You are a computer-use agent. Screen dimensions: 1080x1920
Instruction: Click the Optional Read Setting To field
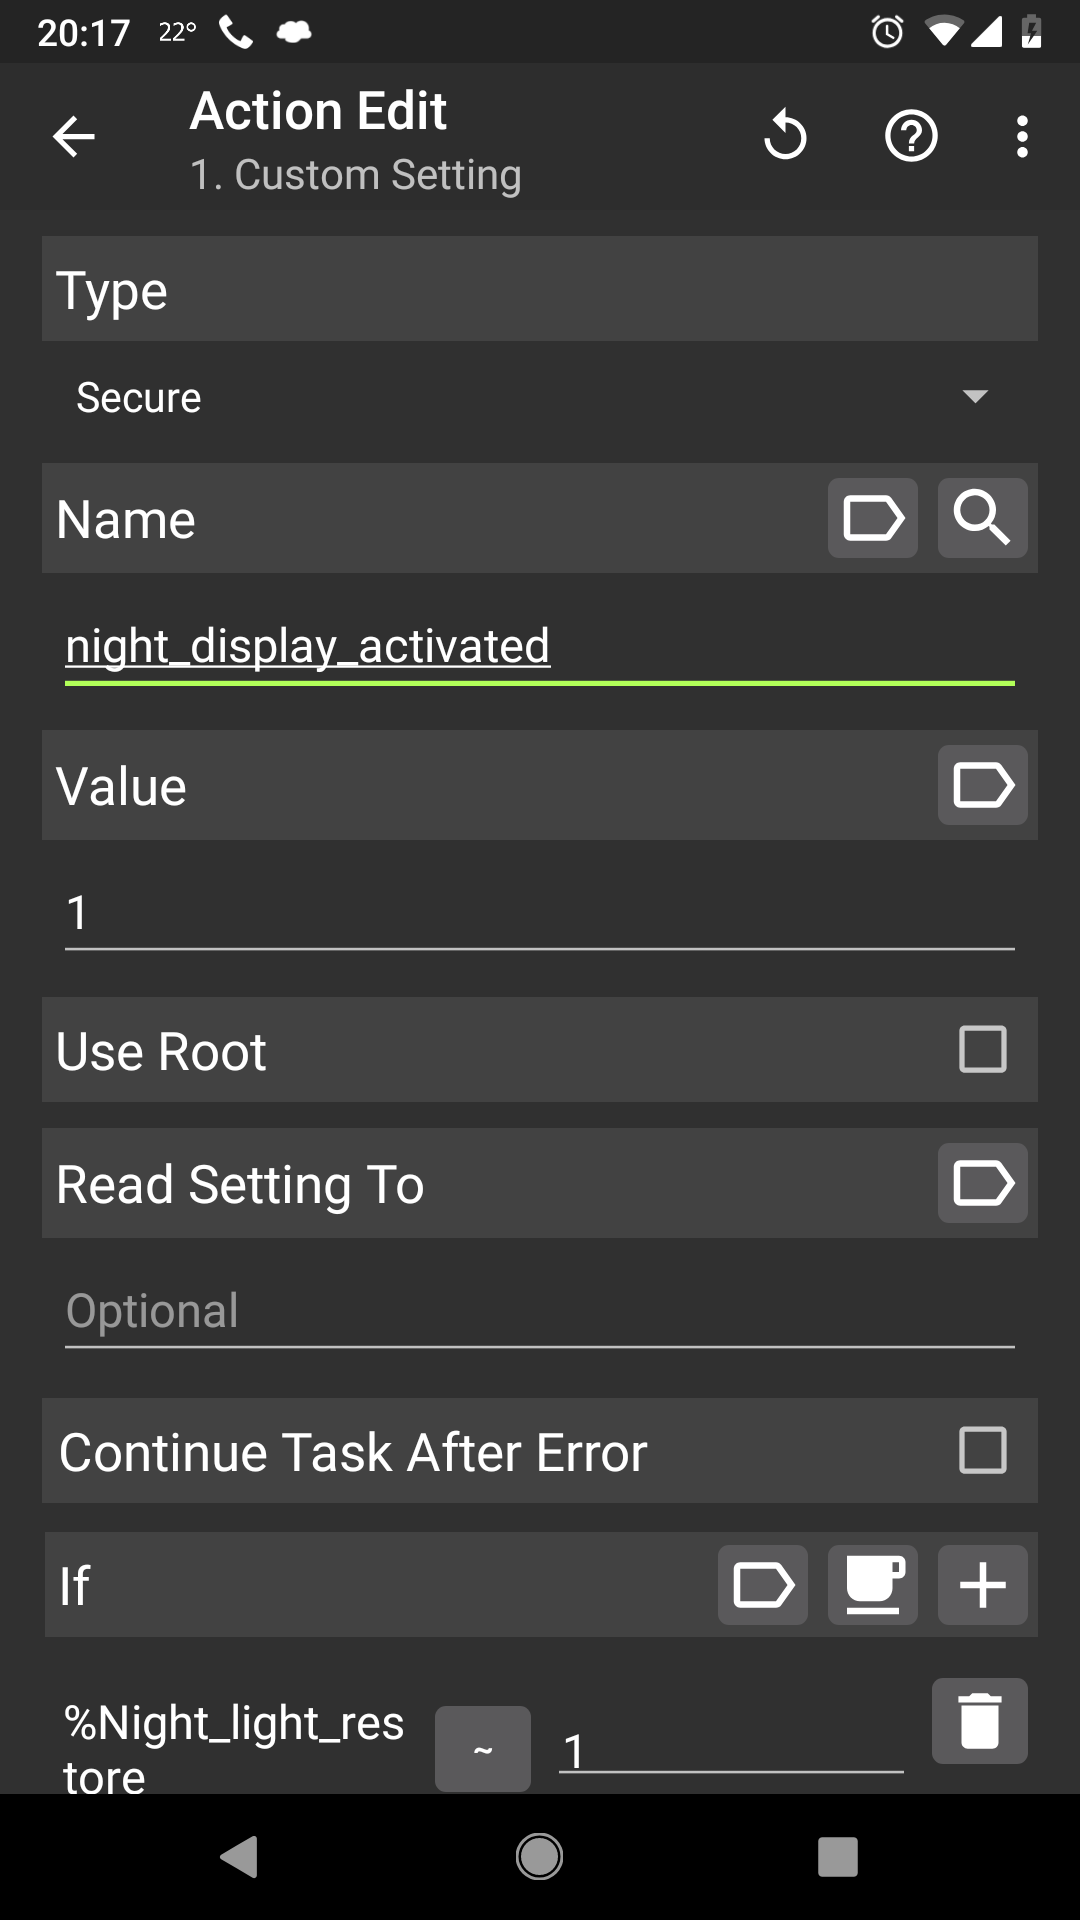[x=538, y=1312]
